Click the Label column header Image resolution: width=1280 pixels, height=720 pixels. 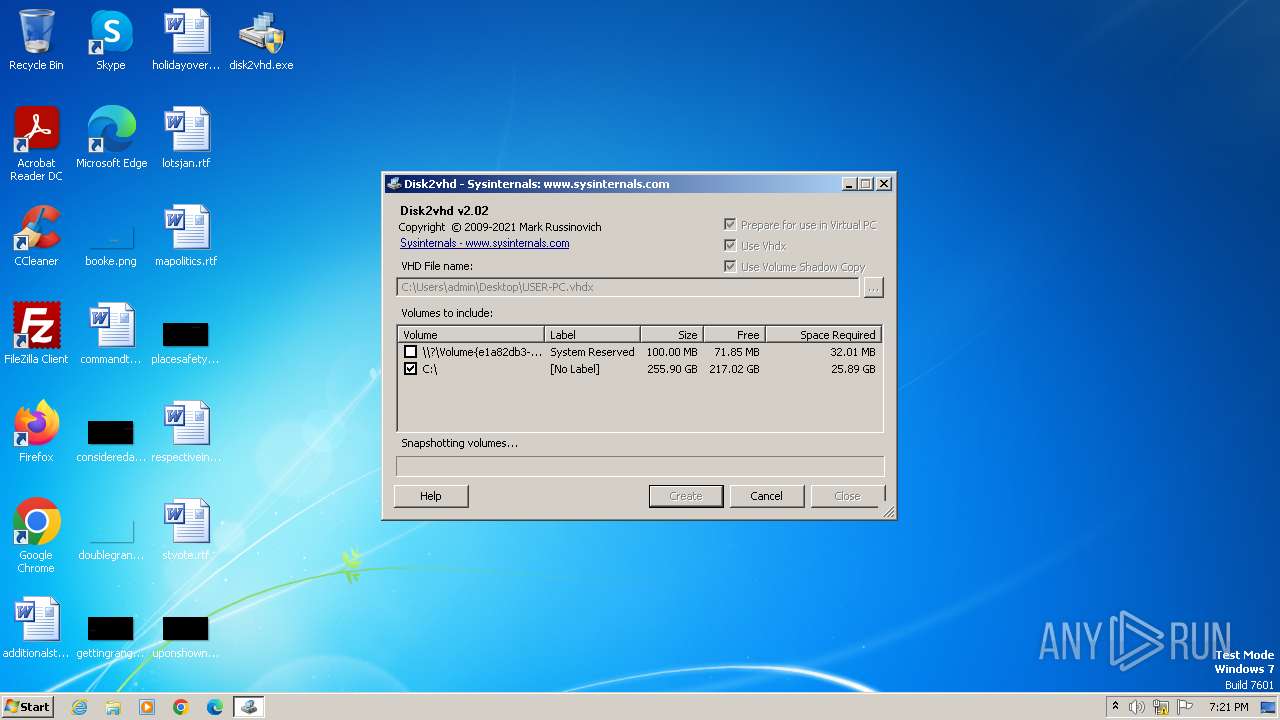(x=592, y=335)
